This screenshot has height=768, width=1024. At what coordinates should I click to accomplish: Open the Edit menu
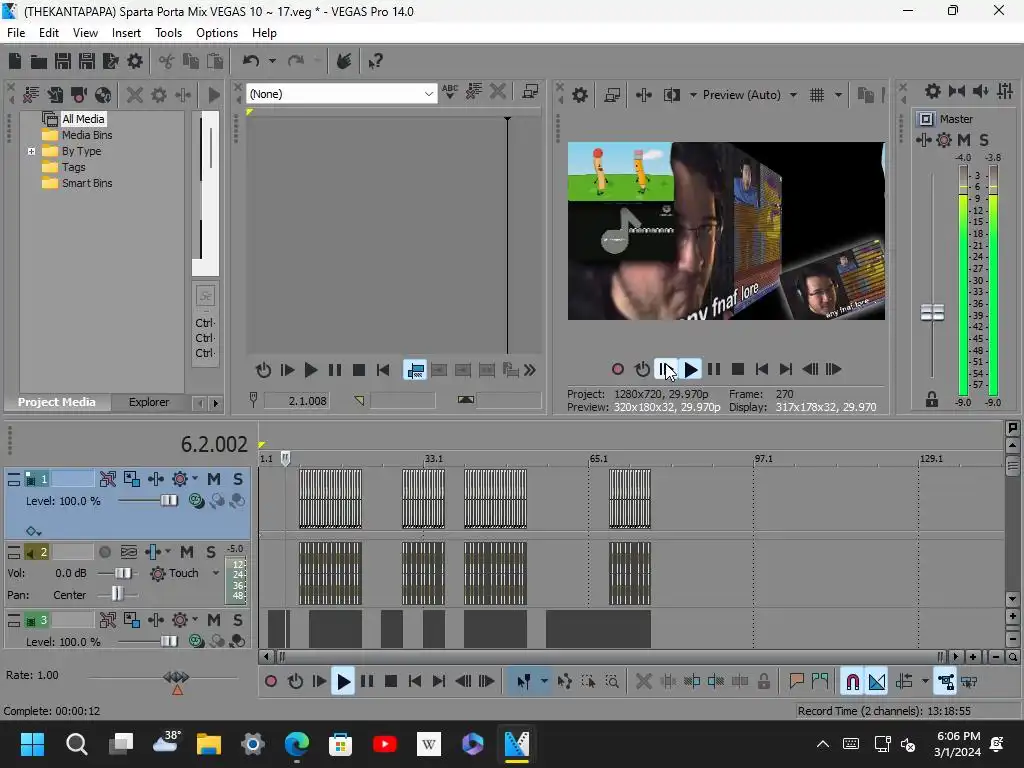[48, 33]
